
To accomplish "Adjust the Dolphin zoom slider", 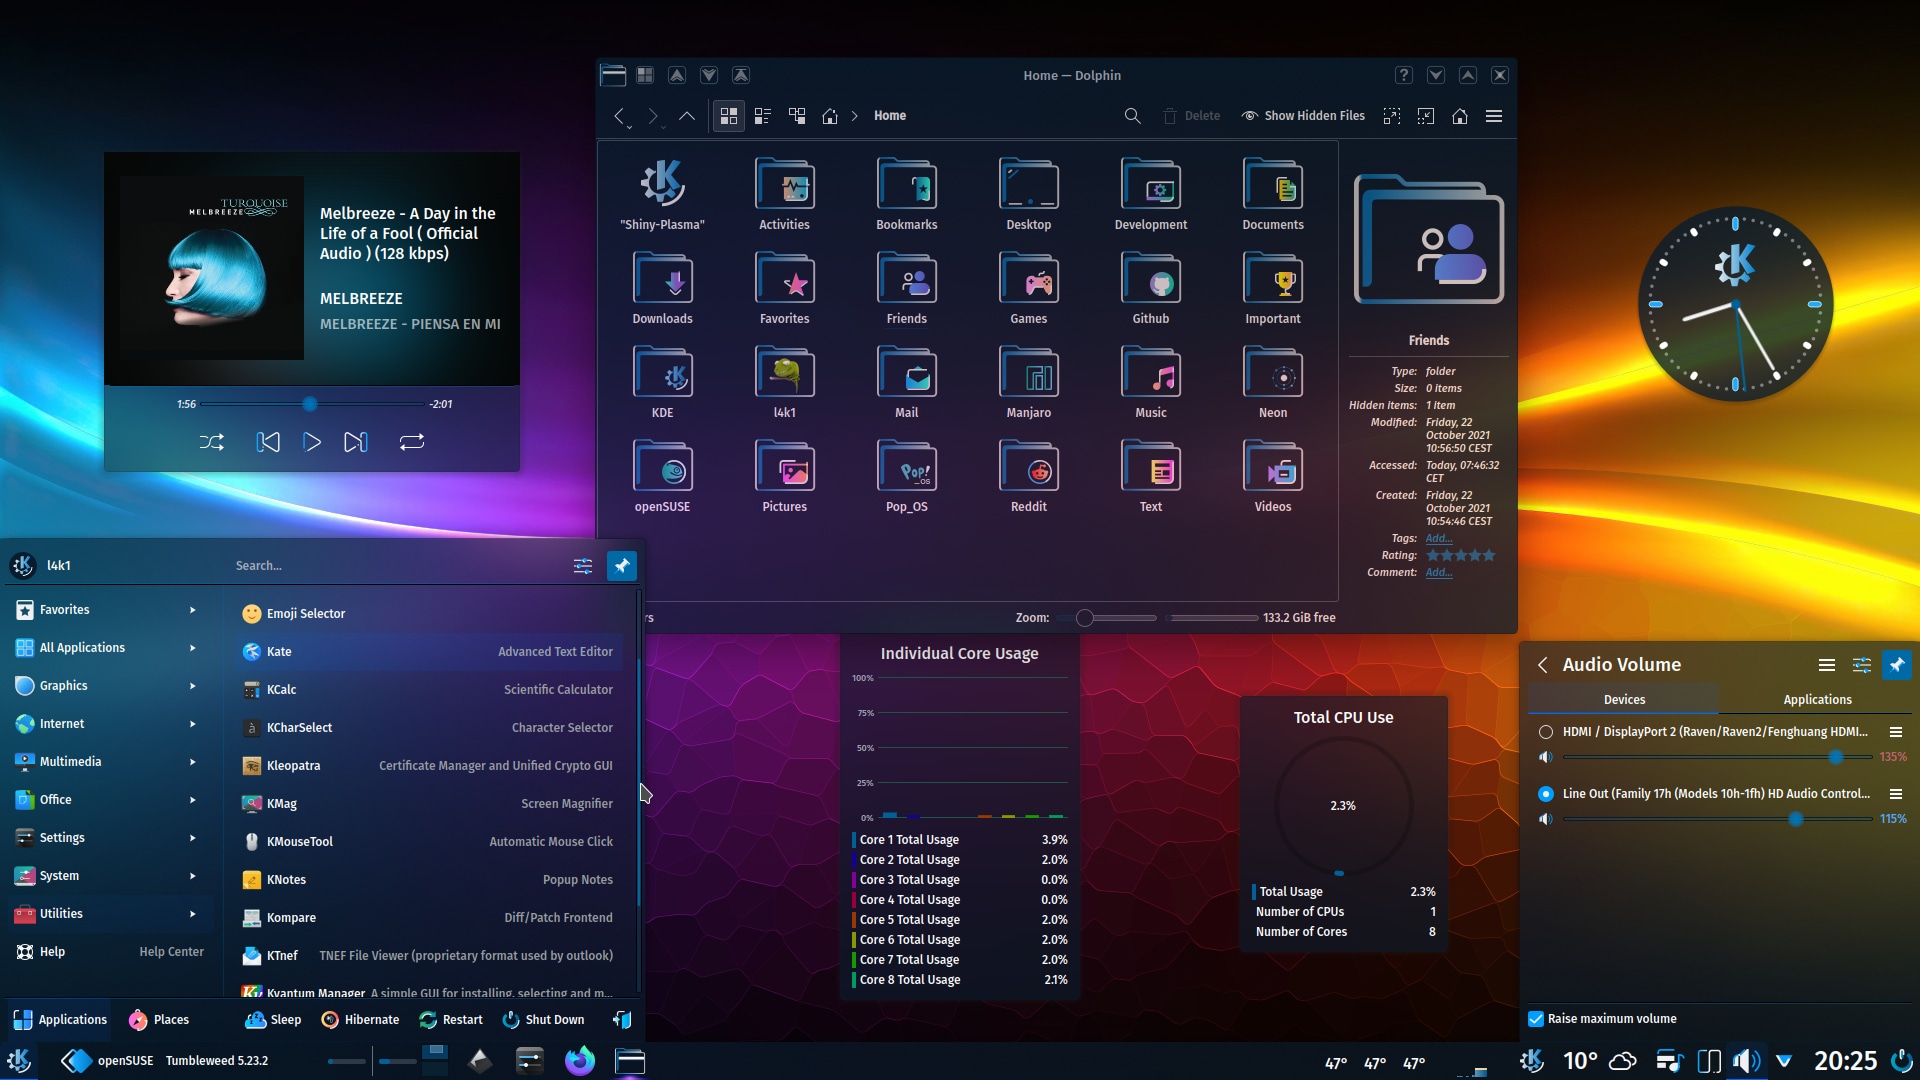I will click(1106, 618).
